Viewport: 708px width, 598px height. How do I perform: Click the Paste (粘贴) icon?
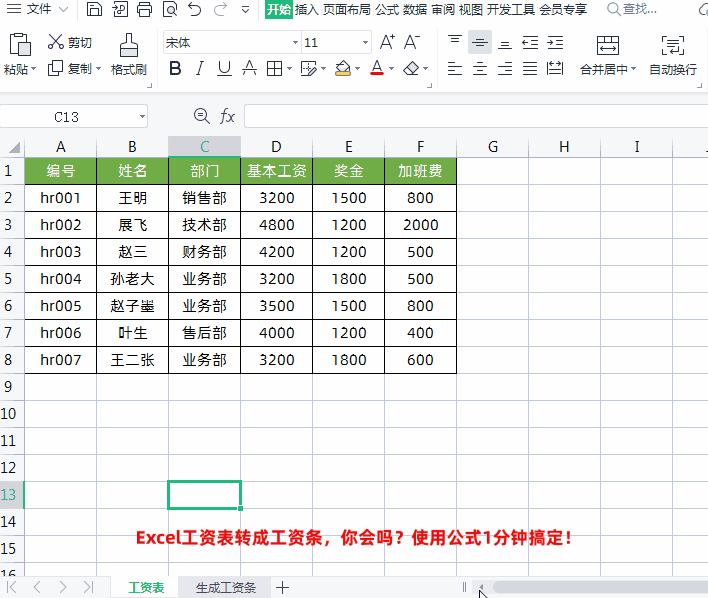[x=19, y=44]
